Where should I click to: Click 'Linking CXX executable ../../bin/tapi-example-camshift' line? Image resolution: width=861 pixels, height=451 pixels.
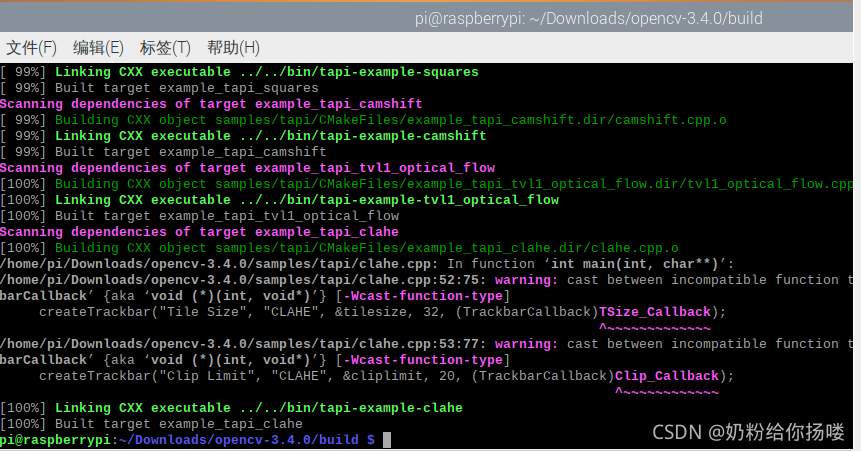click(243, 136)
